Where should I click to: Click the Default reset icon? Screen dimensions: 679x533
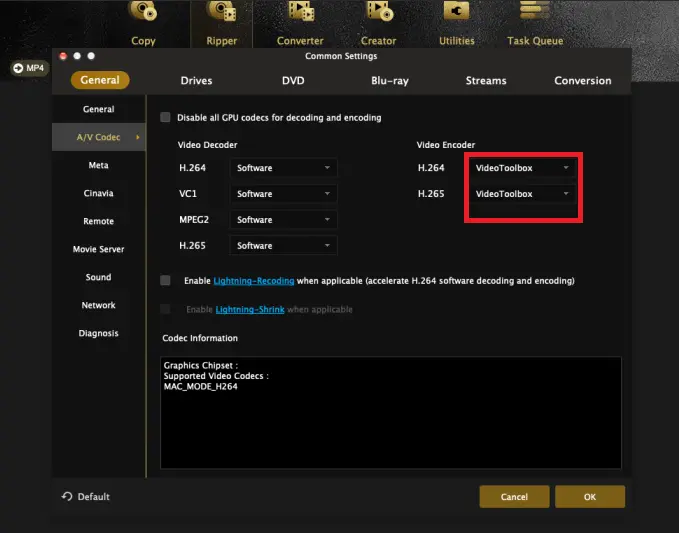click(67, 497)
